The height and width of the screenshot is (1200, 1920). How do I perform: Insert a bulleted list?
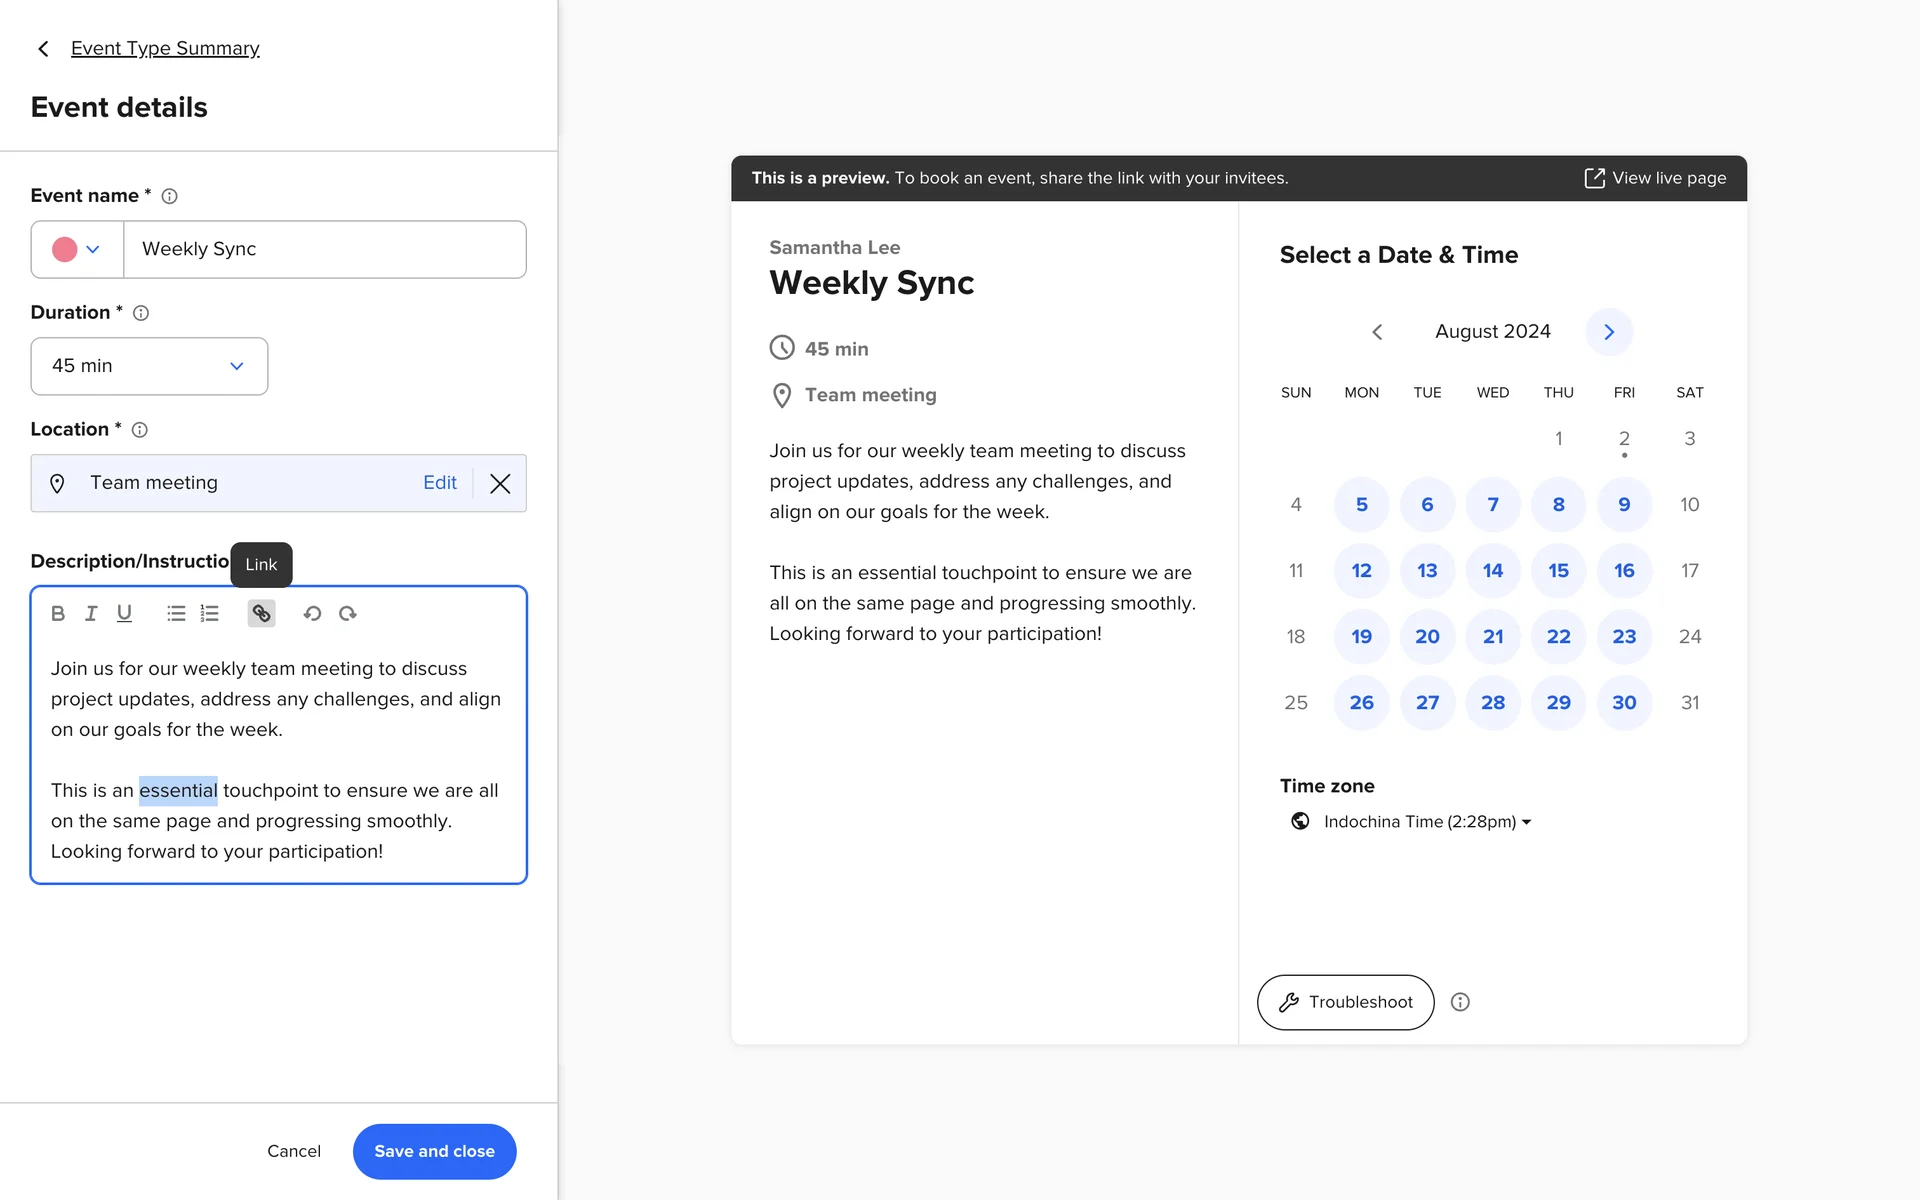[176, 613]
